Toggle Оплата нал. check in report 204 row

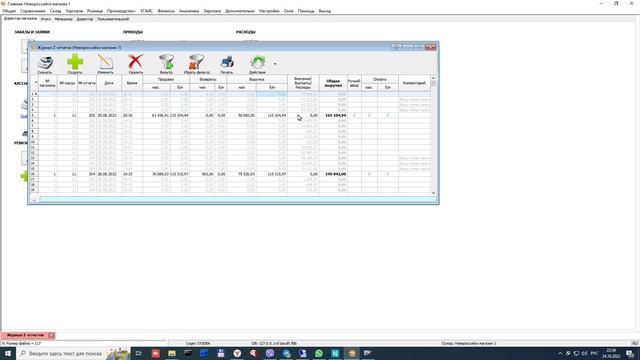(x=369, y=174)
